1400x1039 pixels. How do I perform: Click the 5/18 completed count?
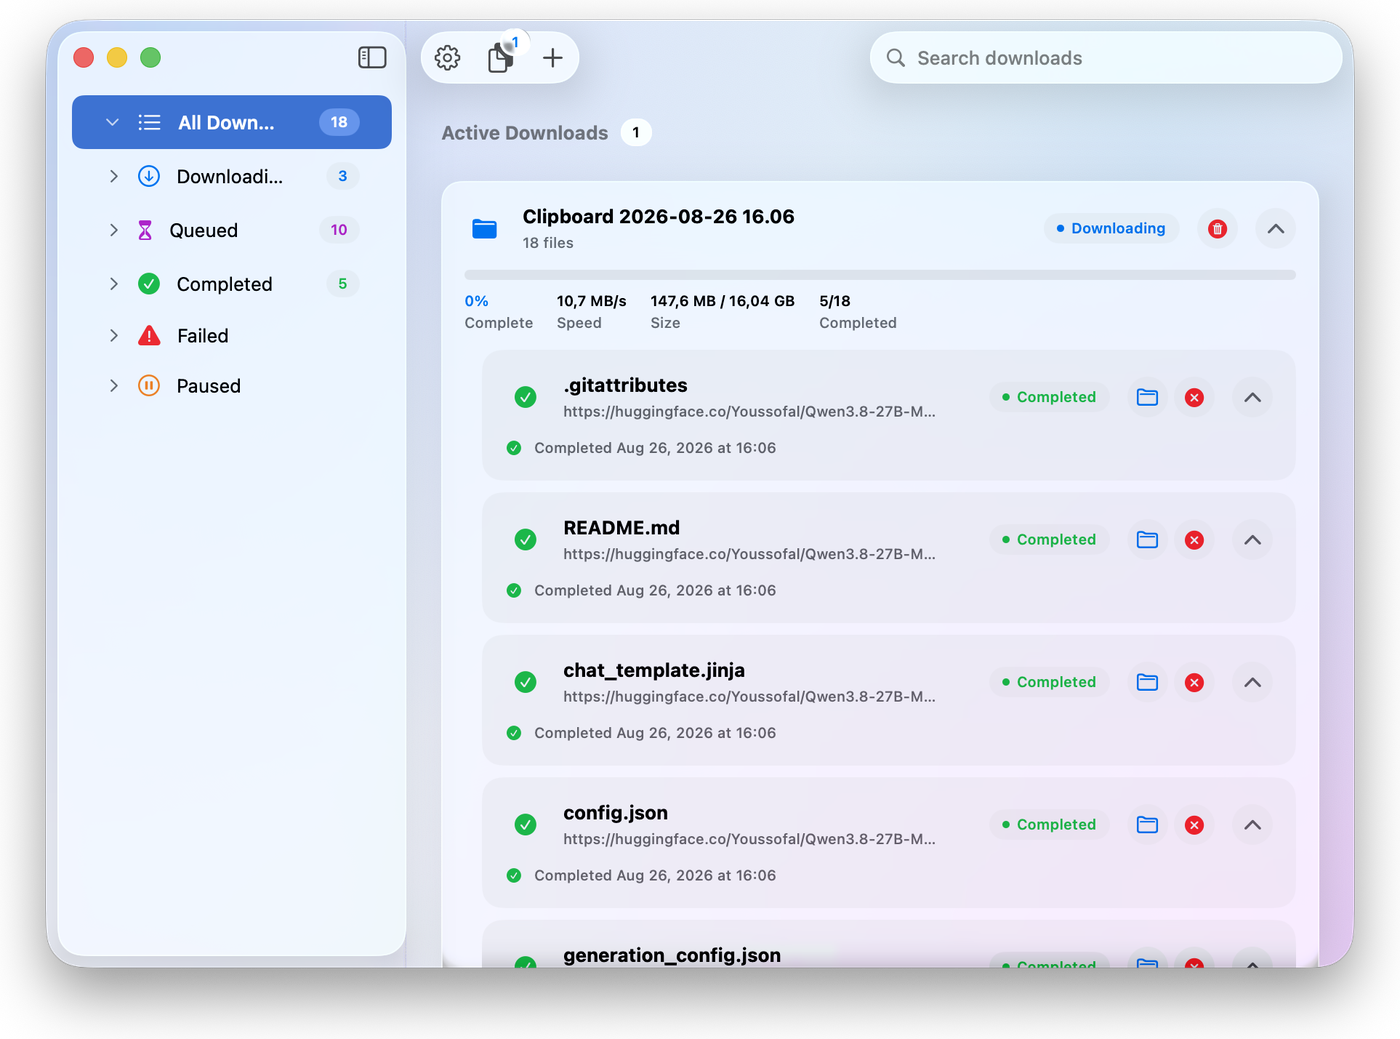click(x=835, y=301)
